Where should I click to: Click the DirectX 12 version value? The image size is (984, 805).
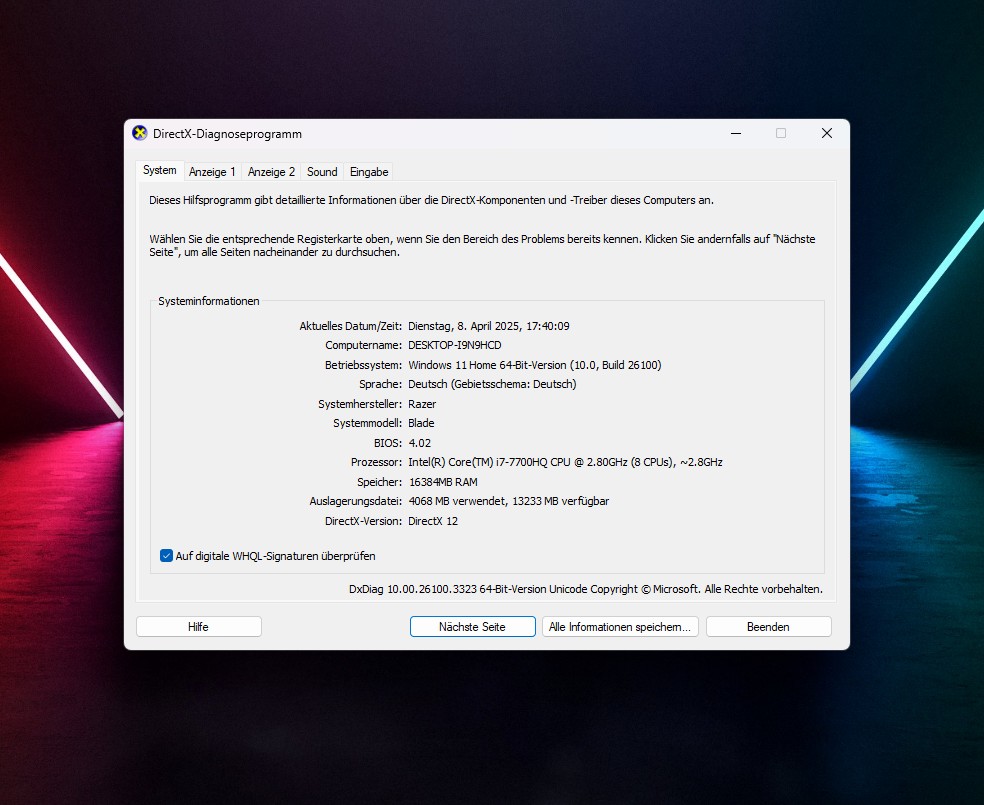click(x=433, y=521)
